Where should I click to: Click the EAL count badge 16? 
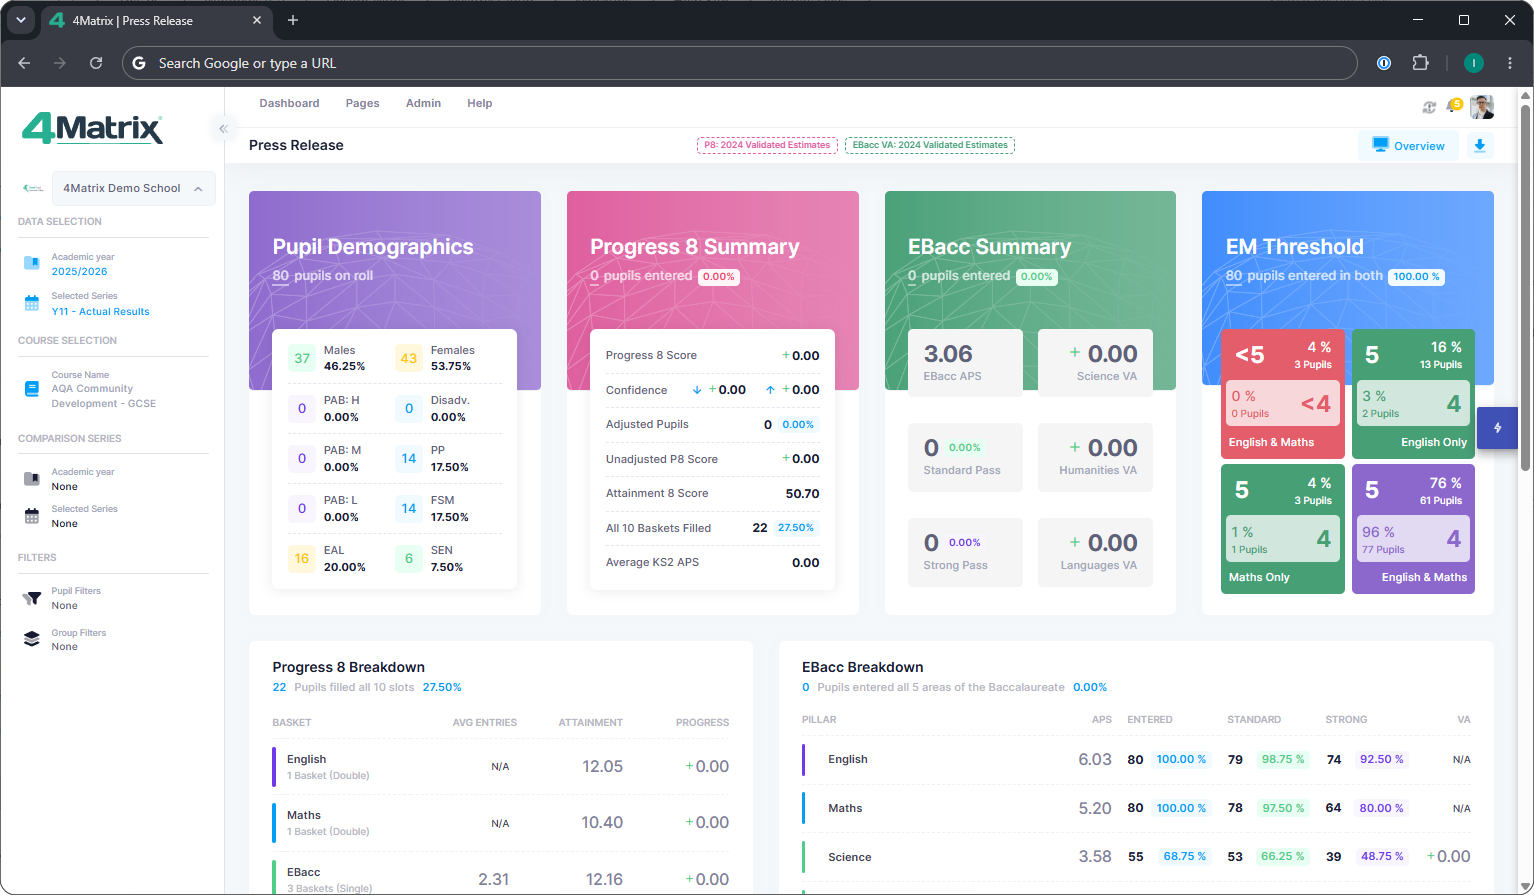point(302,558)
